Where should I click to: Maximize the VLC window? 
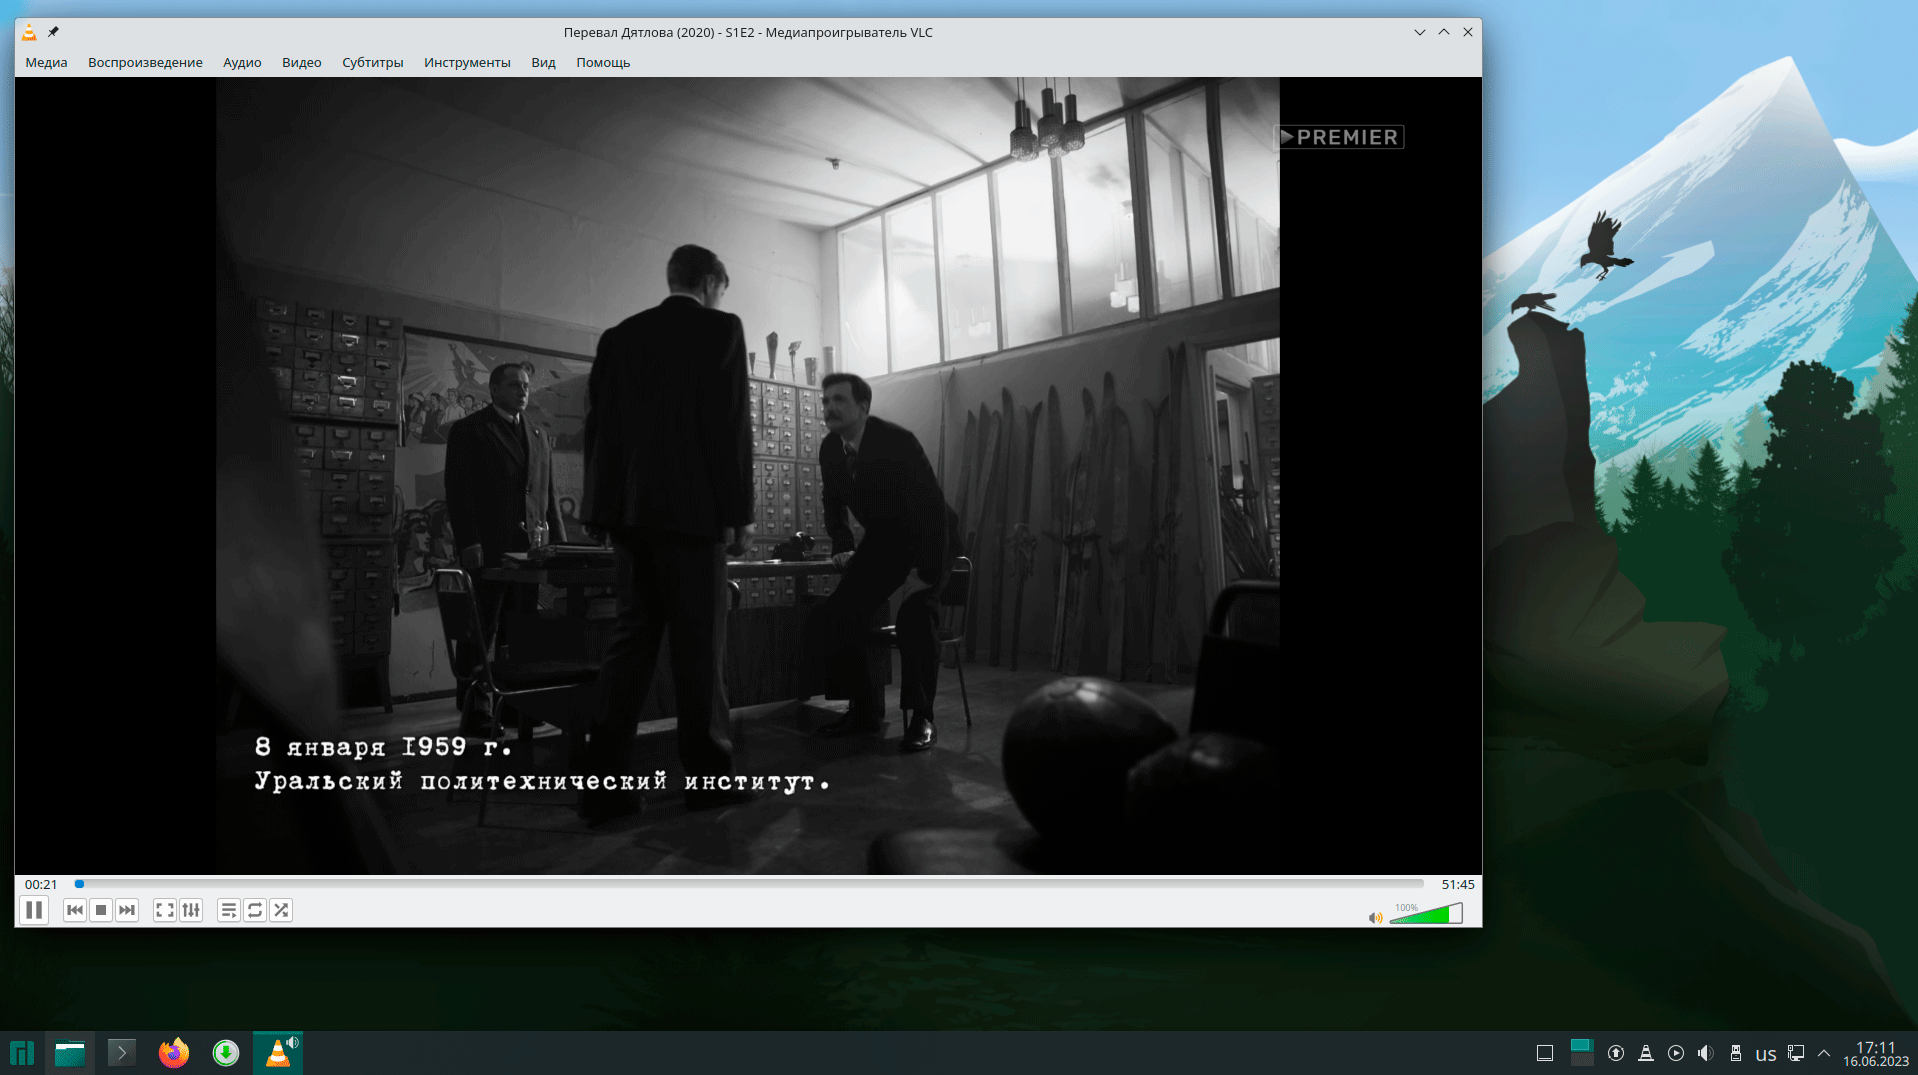click(x=1444, y=32)
